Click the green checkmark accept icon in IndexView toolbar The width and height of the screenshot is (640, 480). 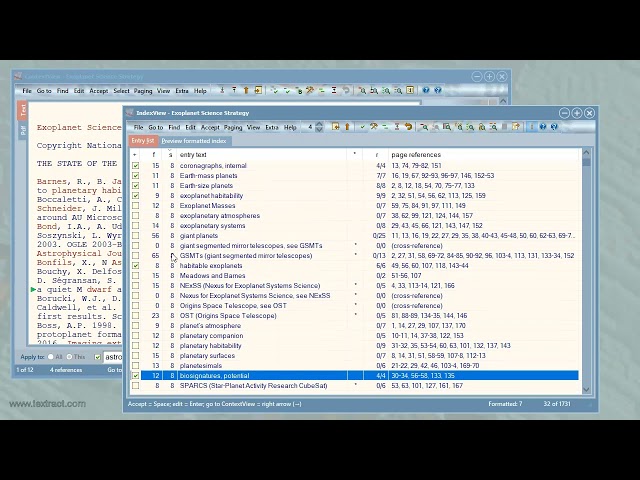[362, 127]
